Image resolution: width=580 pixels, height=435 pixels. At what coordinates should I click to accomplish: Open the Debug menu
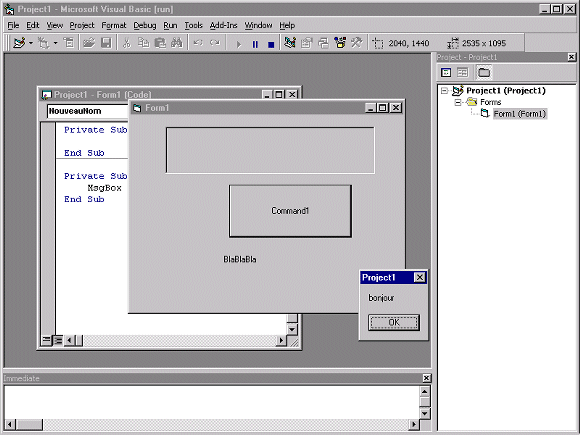coord(145,25)
